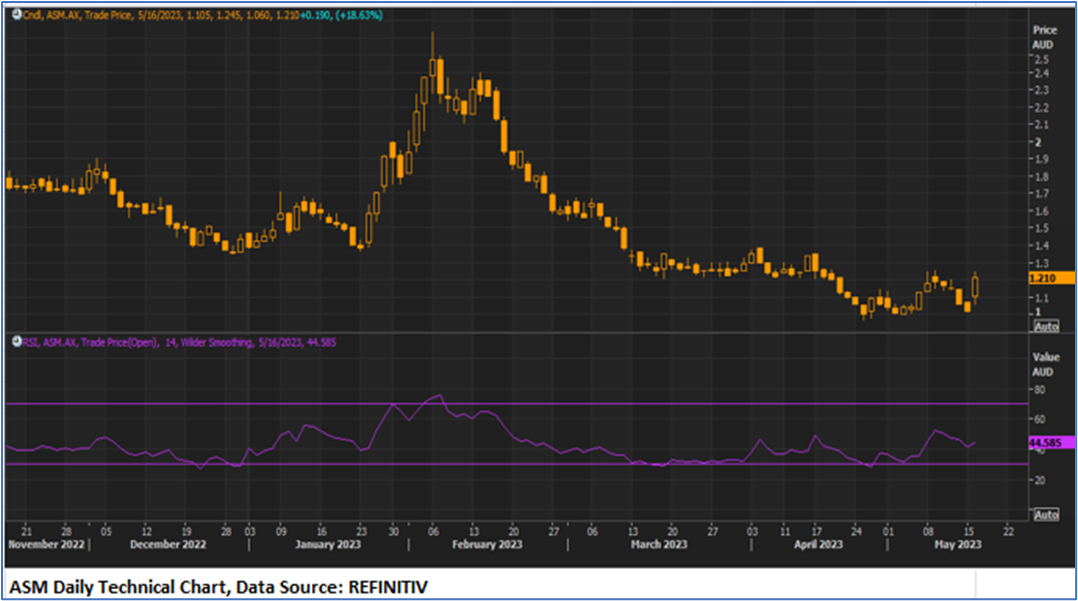Click the February 2023 label on time axis
Viewport: 1078px width, 601px height.
489,544
